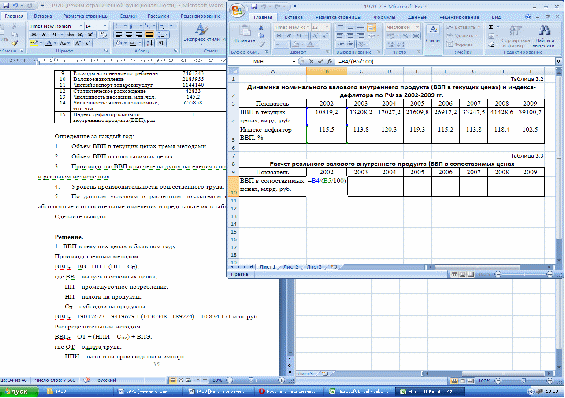565x398 pixels.
Task: Open line spacing dropdown in Word
Action: click(163, 35)
